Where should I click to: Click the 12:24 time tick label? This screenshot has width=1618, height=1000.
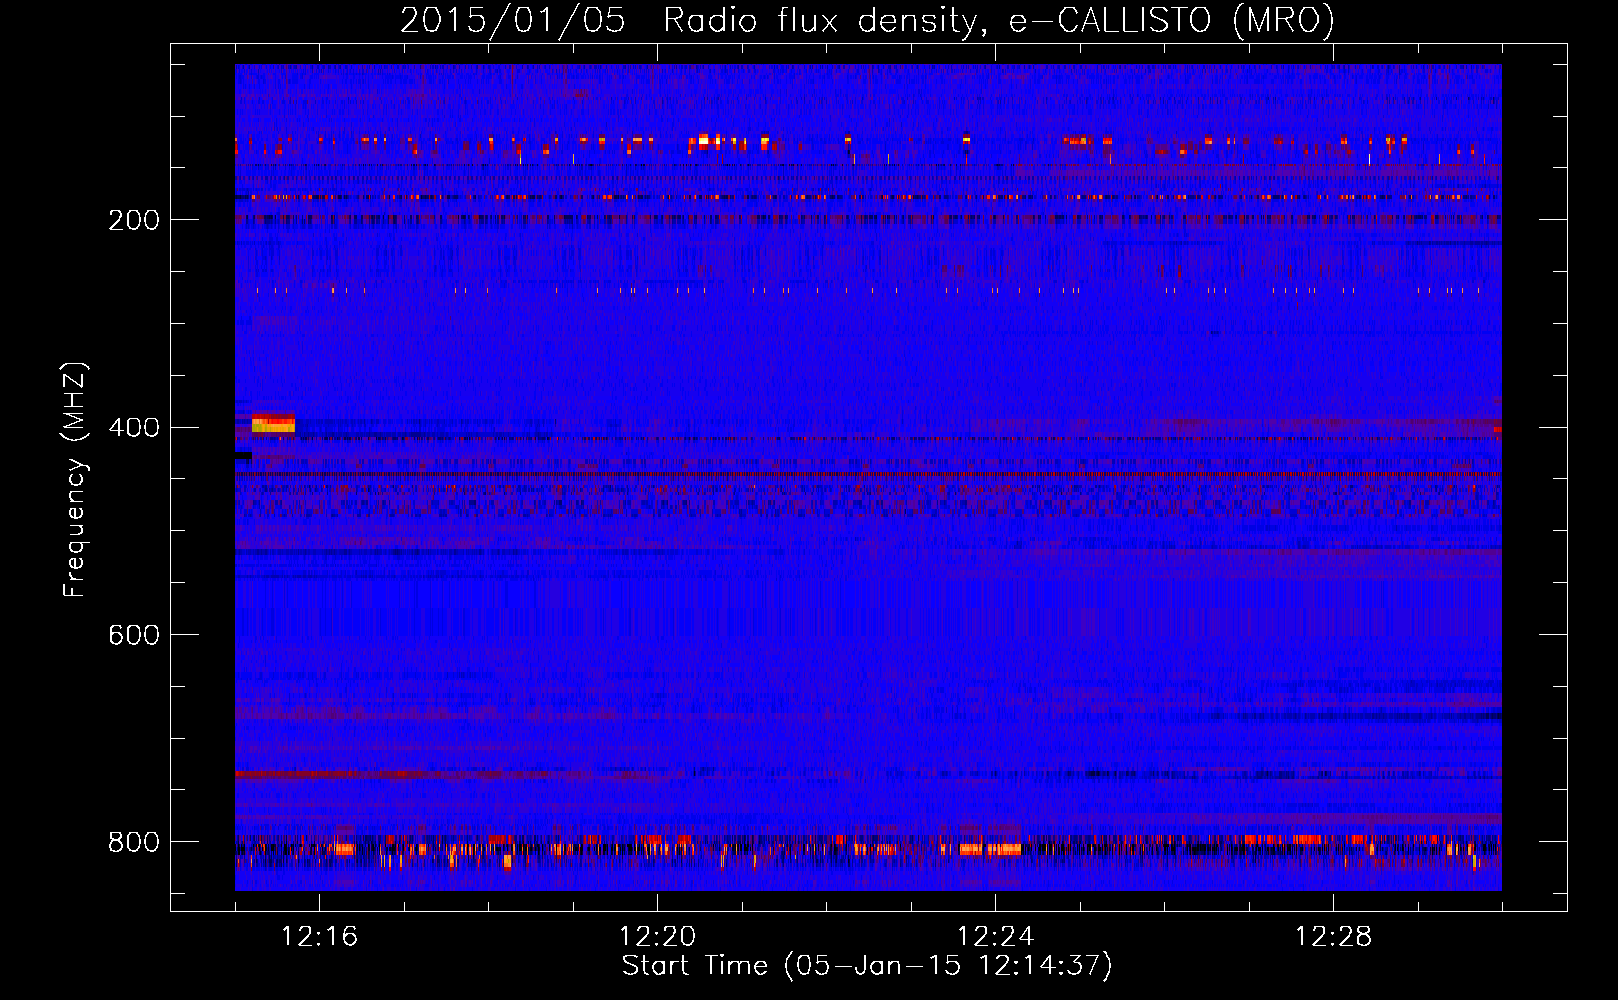pyautogui.click(x=996, y=936)
